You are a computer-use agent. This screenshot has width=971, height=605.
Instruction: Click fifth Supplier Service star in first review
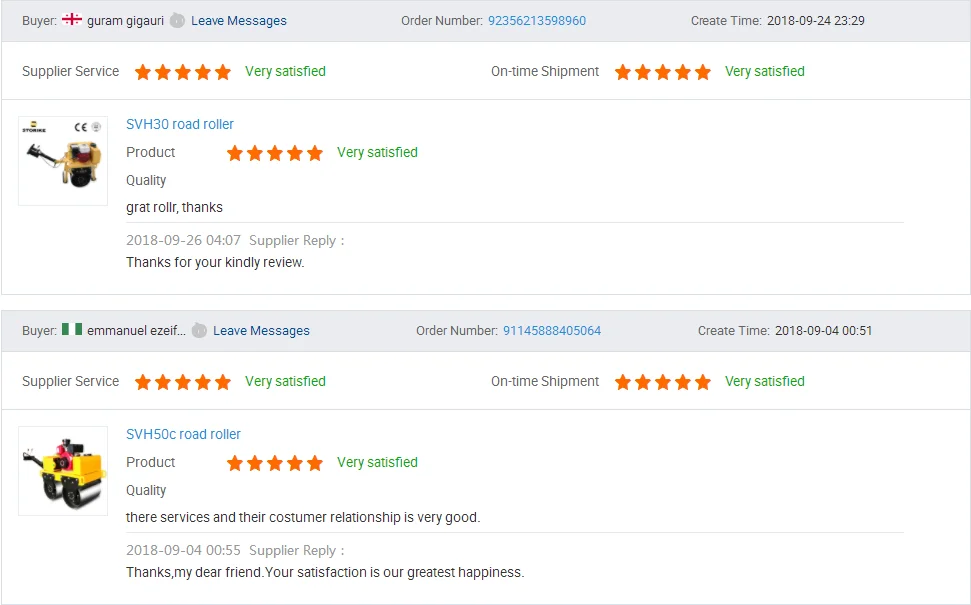coord(223,72)
